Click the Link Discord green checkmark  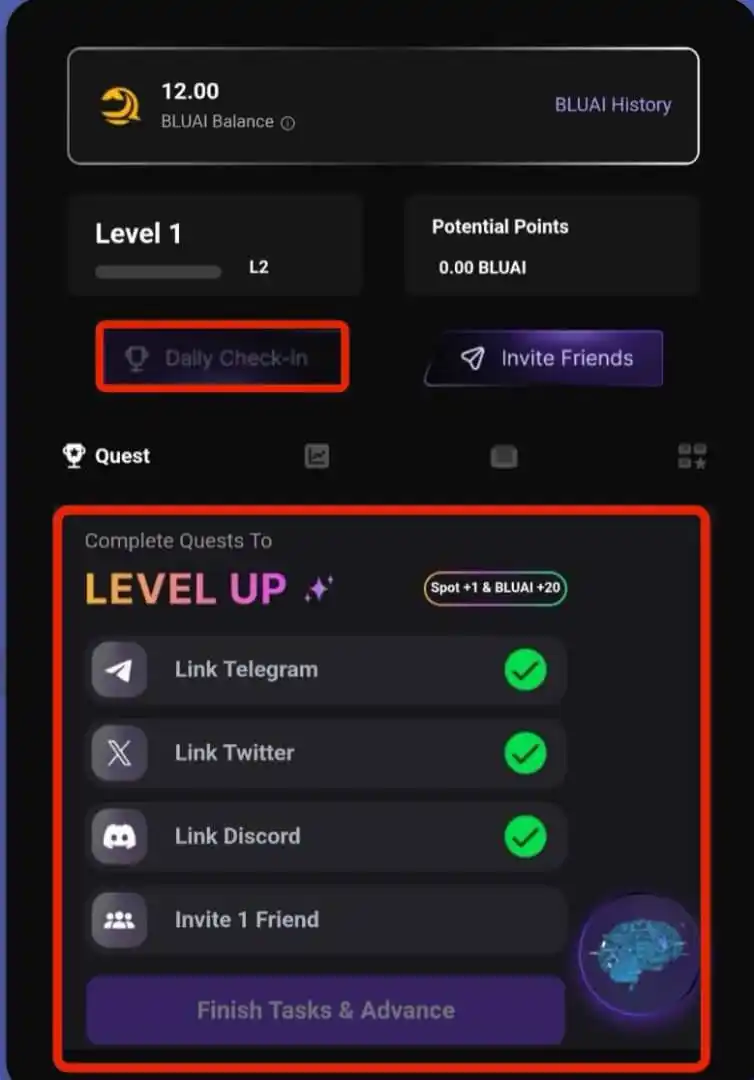pos(525,836)
